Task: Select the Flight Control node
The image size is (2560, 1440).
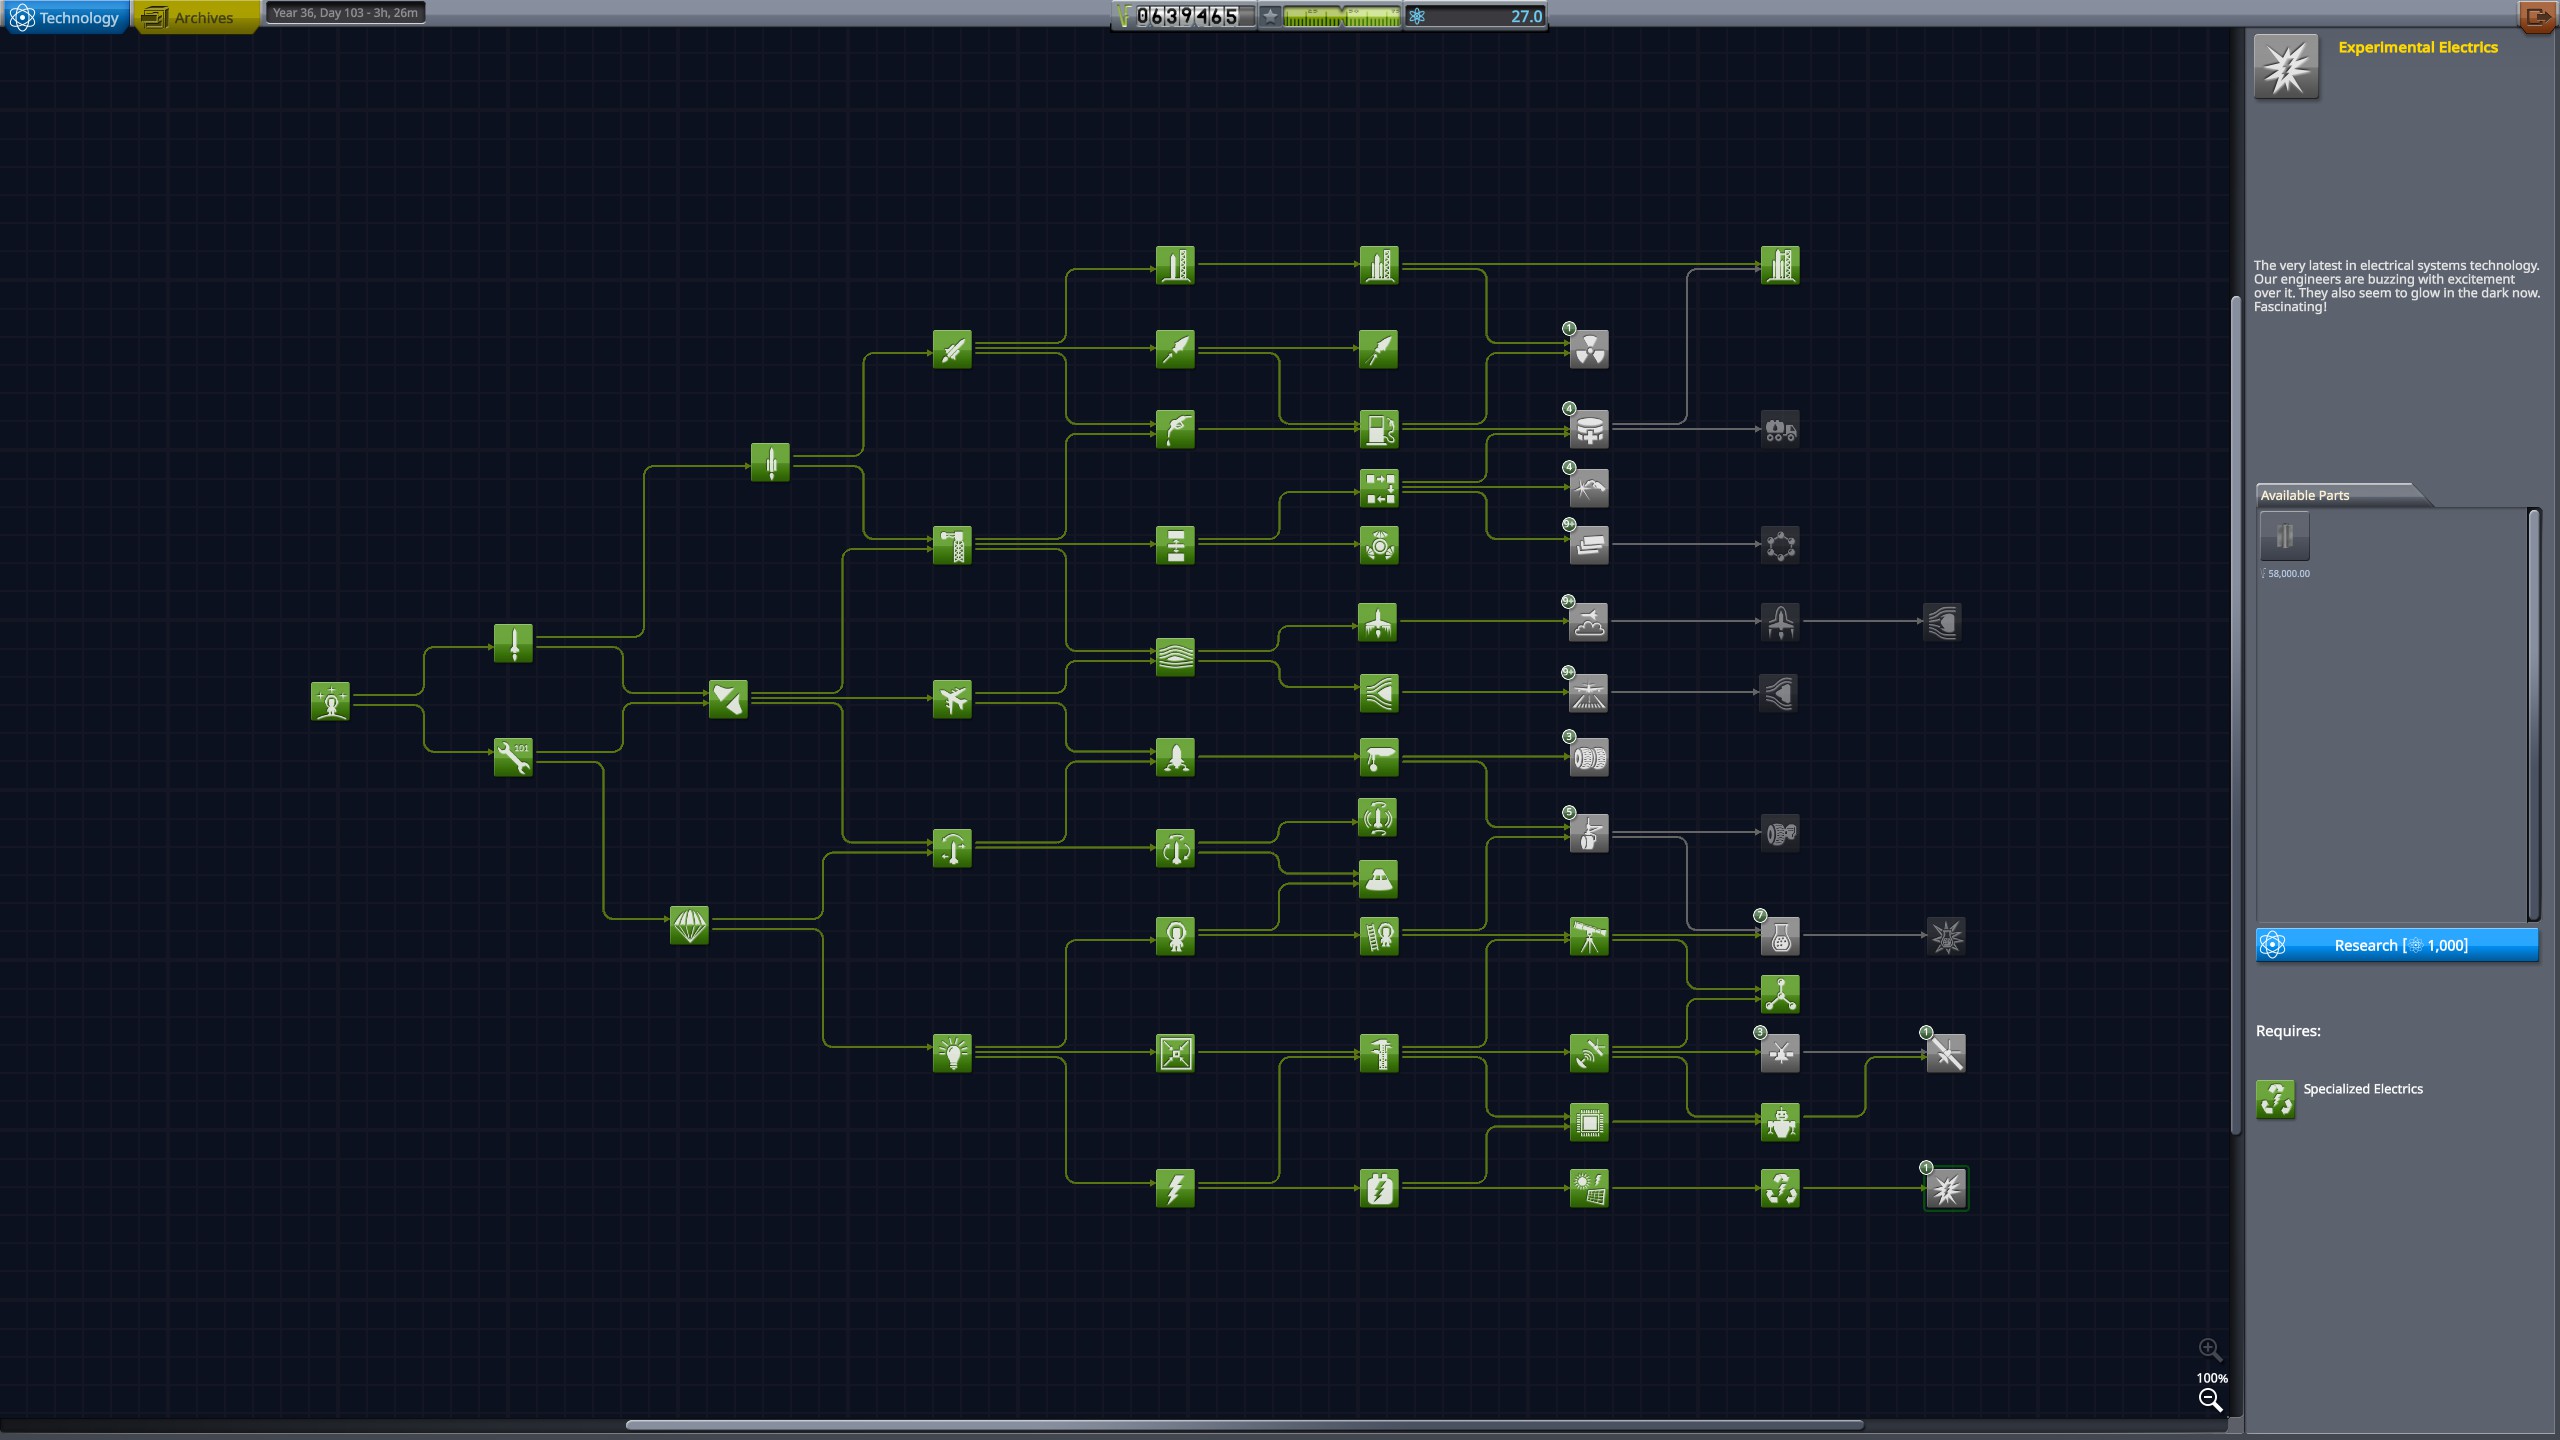Action: coord(952,848)
